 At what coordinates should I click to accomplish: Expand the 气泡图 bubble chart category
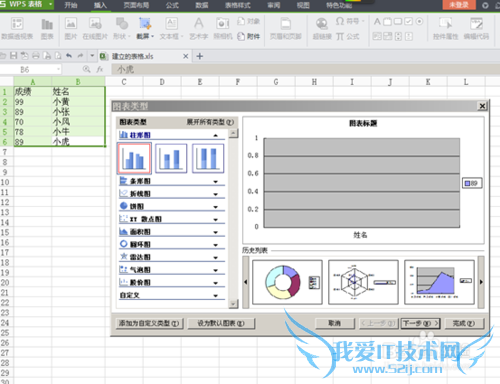pyautogui.click(x=216, y=270)
